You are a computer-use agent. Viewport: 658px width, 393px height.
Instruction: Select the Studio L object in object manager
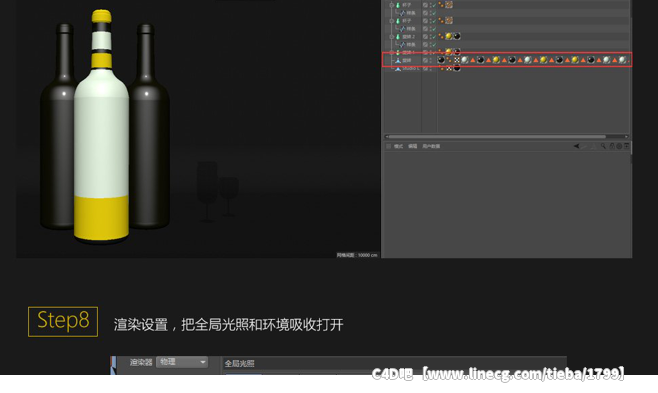410,68
